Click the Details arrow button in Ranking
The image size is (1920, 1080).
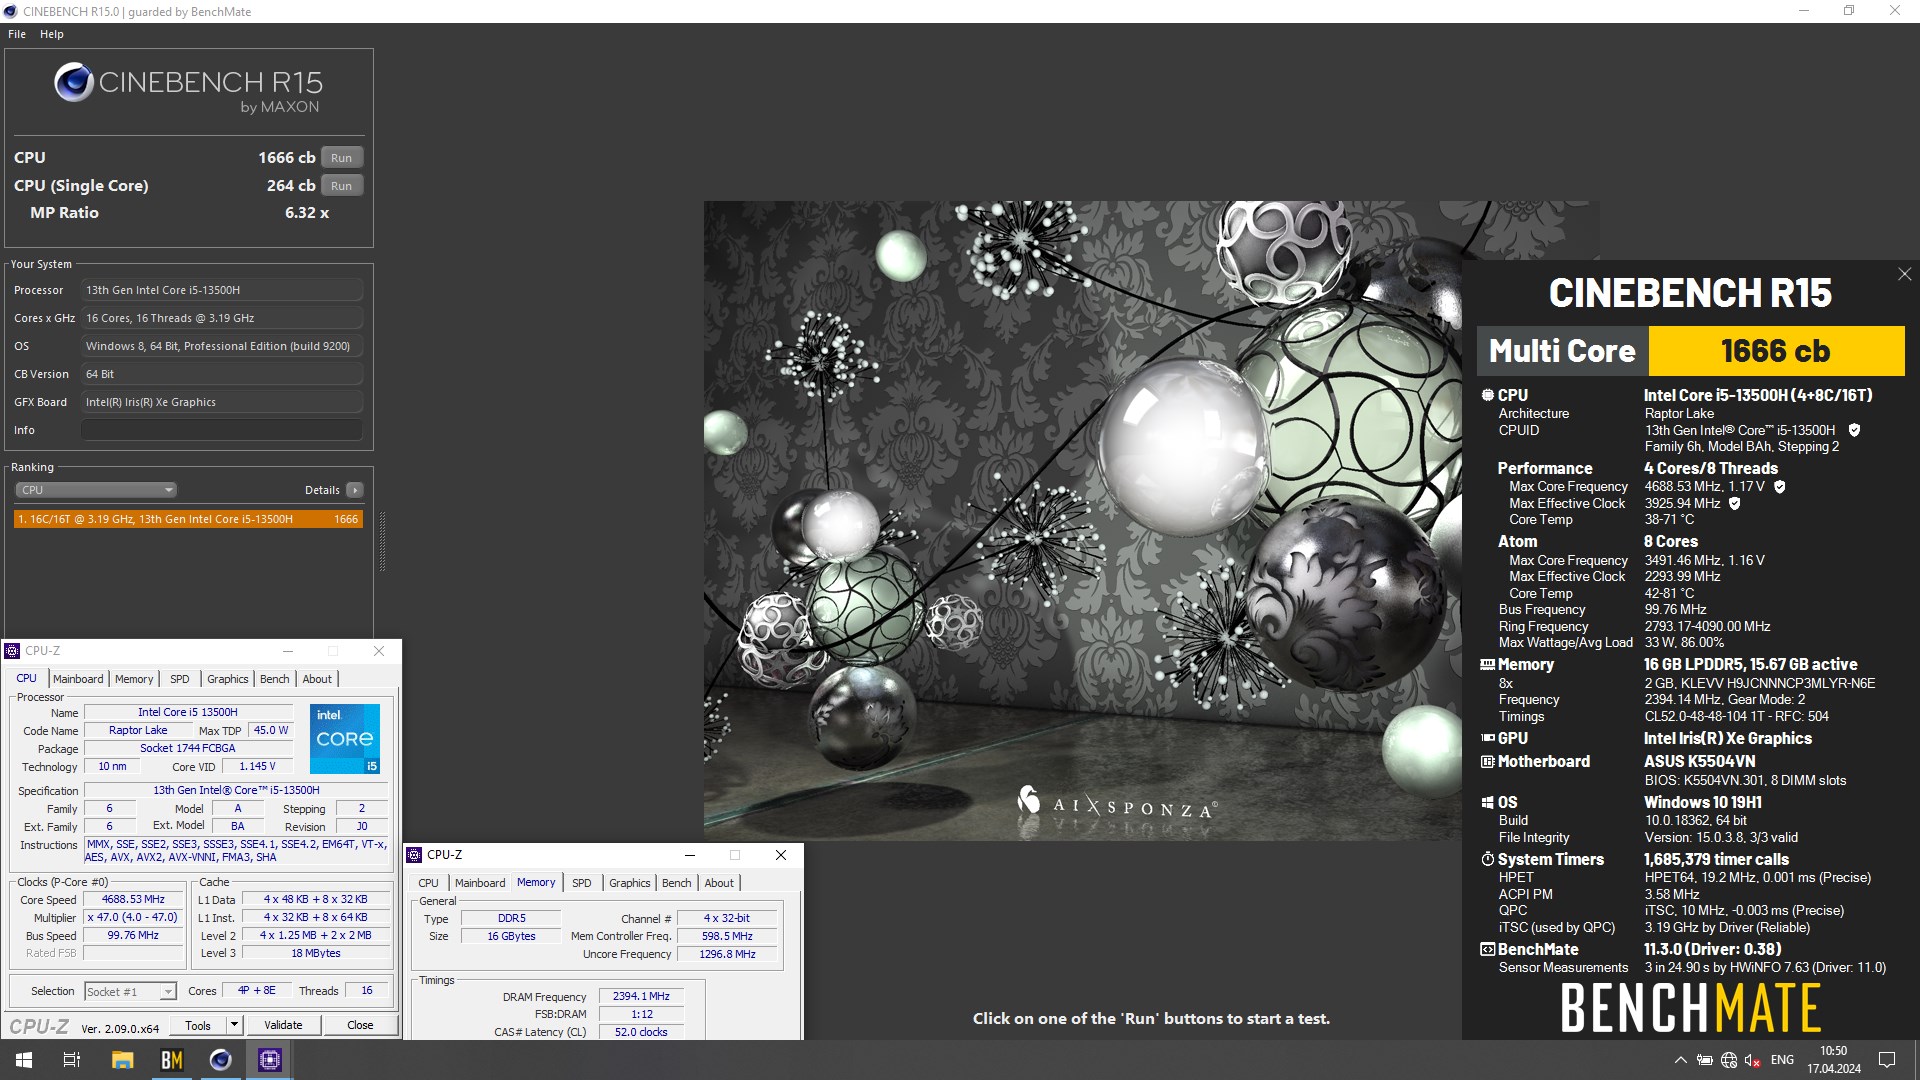coord(354,490)
